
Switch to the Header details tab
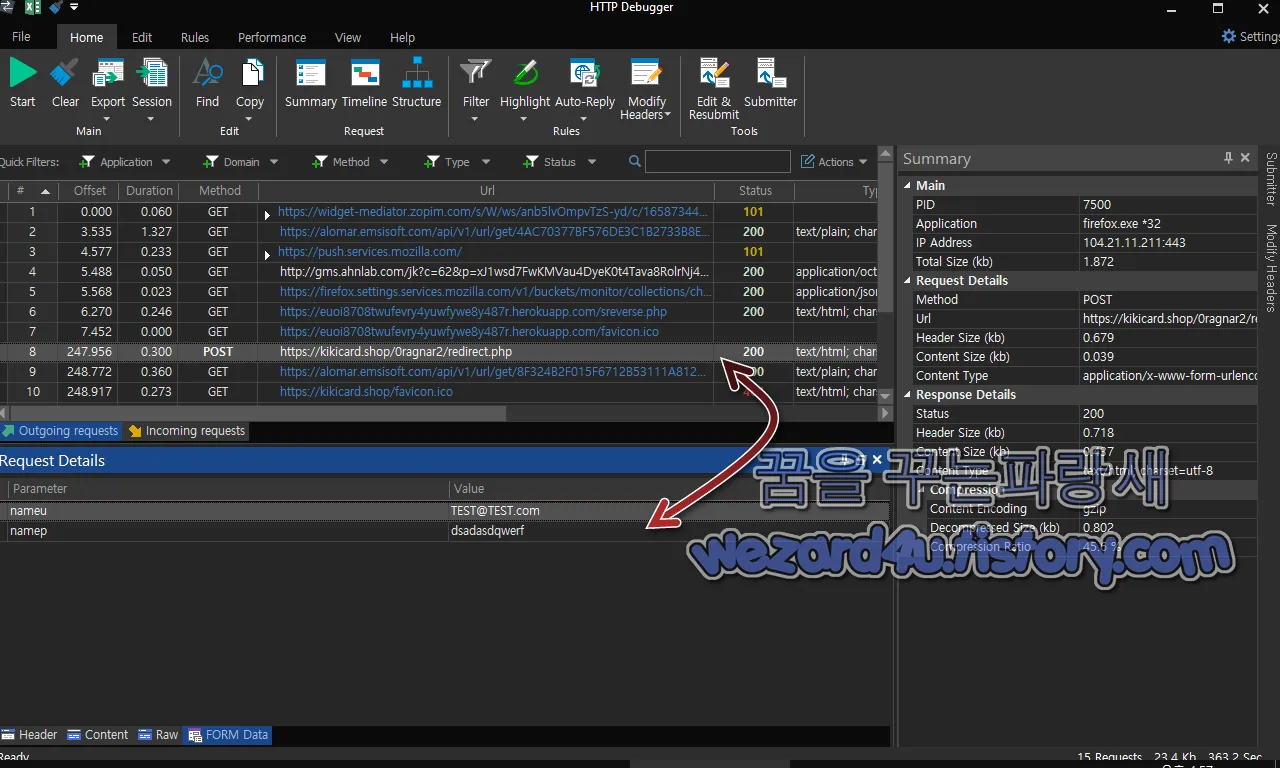[x=29, y=734]
